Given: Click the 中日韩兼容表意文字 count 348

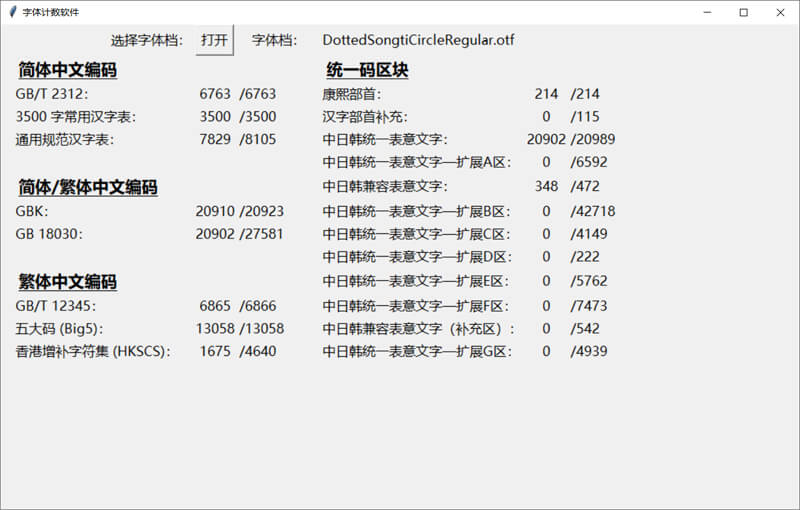Looking at the screenshot, I should click(x=546, y=186).
